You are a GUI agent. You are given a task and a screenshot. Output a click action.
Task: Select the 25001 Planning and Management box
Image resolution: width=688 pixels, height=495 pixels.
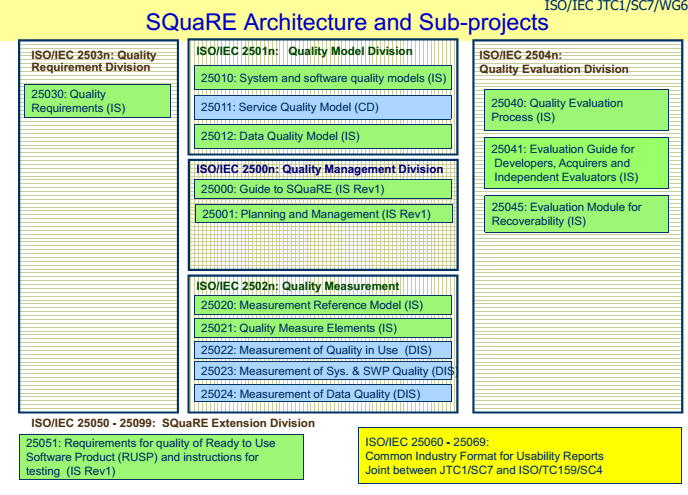tap(323, 214)
